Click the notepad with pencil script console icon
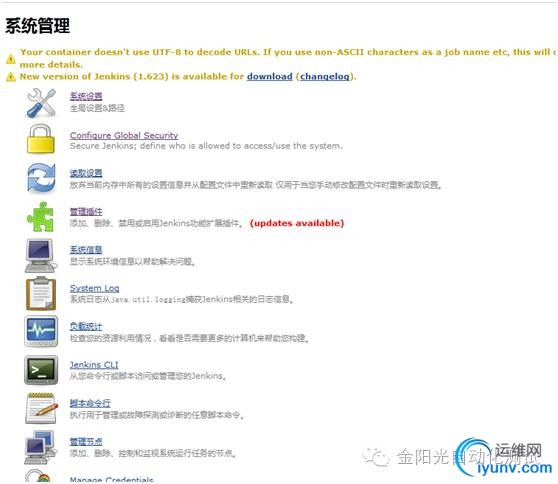 point(42,408)
